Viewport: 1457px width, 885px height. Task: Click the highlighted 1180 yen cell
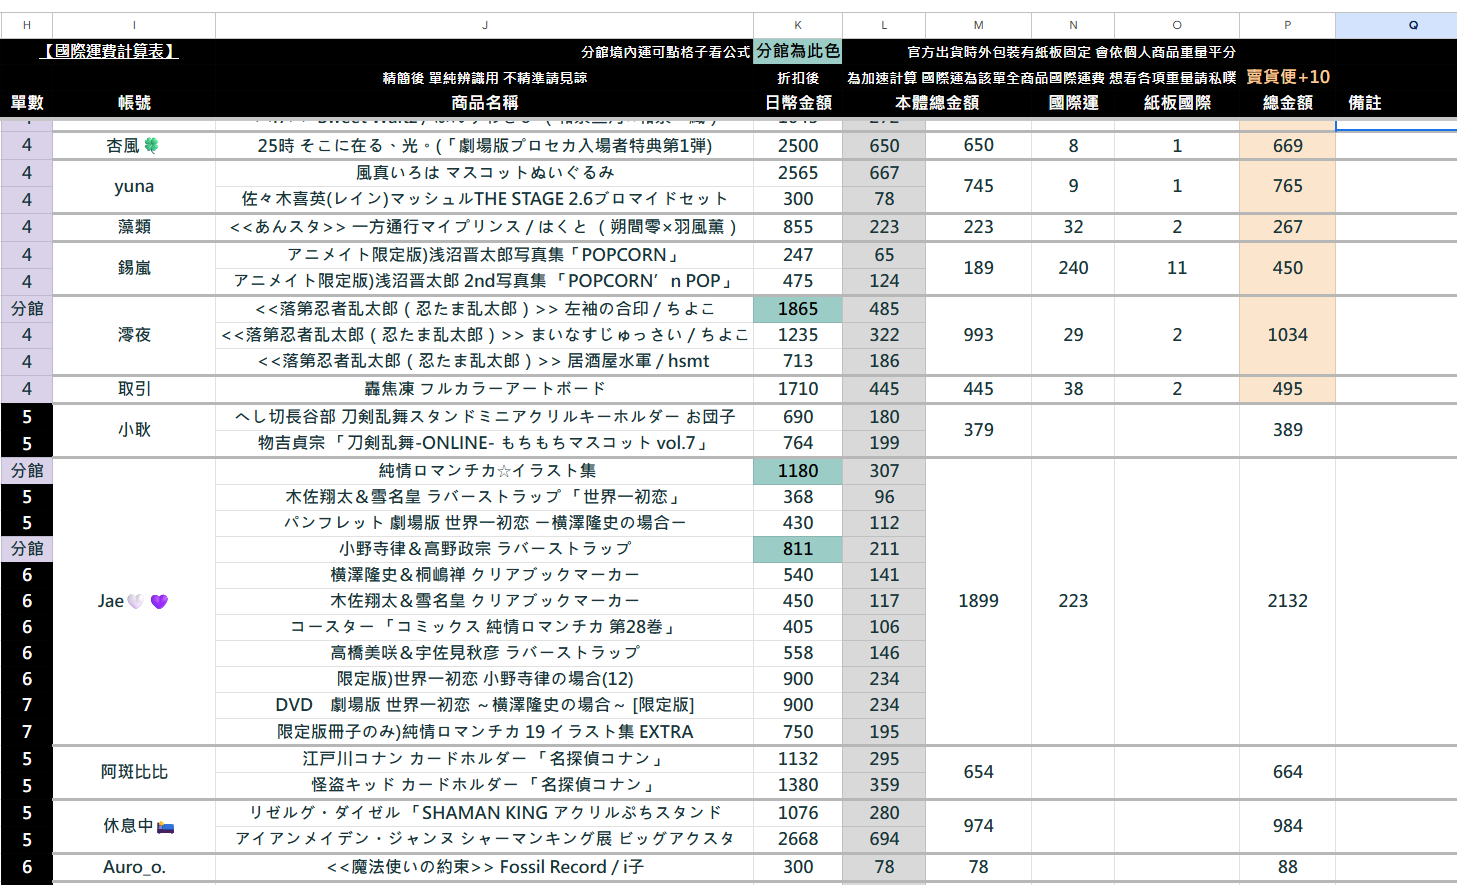[798, 471]
